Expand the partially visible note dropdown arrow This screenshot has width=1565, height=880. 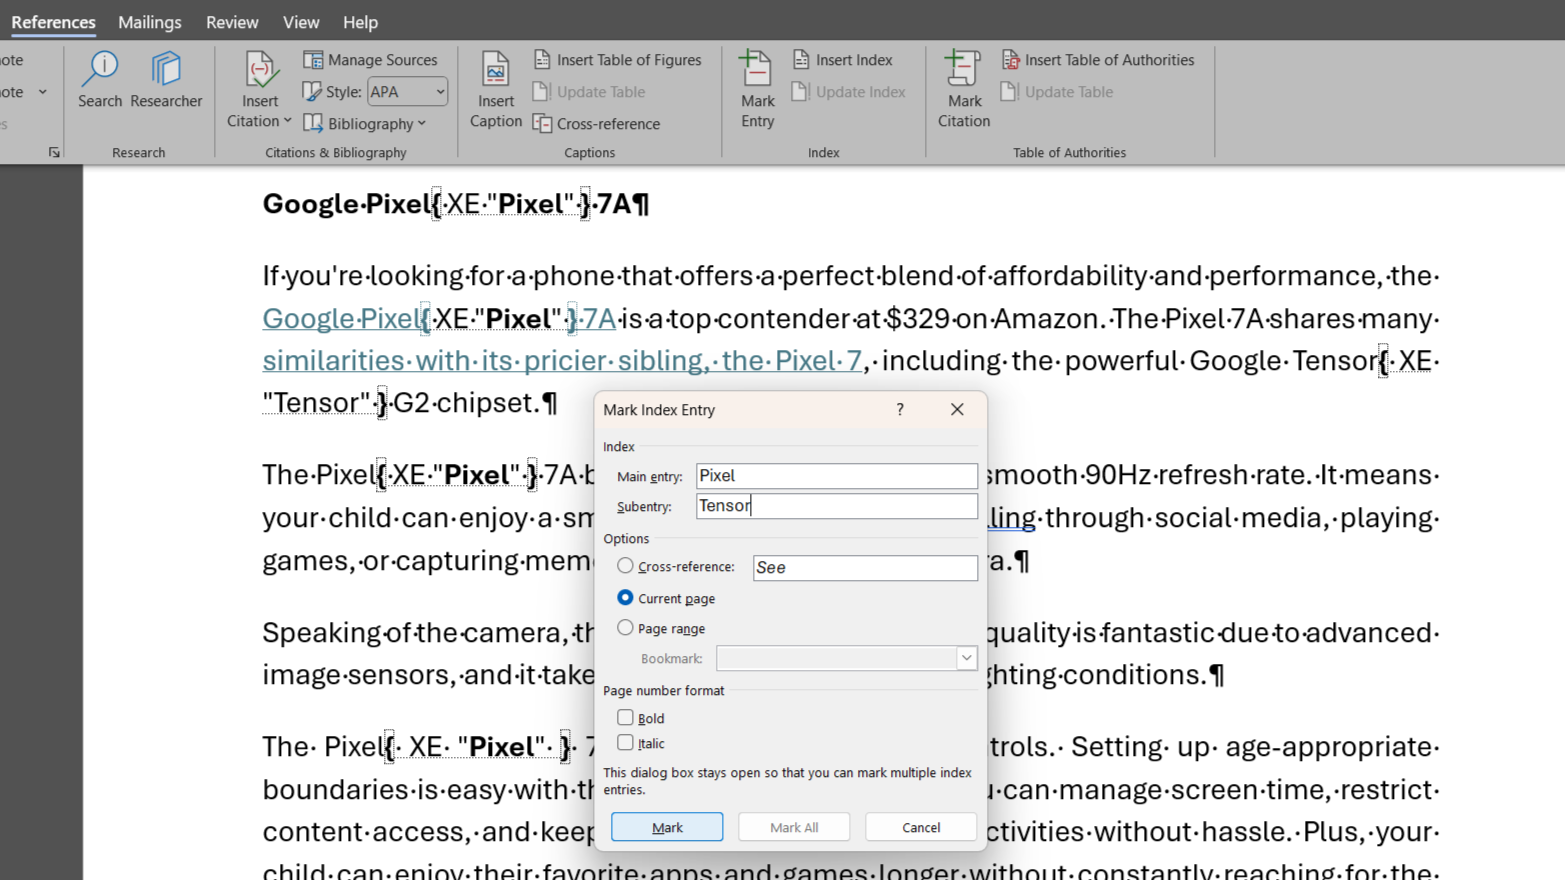click(42, 92)
